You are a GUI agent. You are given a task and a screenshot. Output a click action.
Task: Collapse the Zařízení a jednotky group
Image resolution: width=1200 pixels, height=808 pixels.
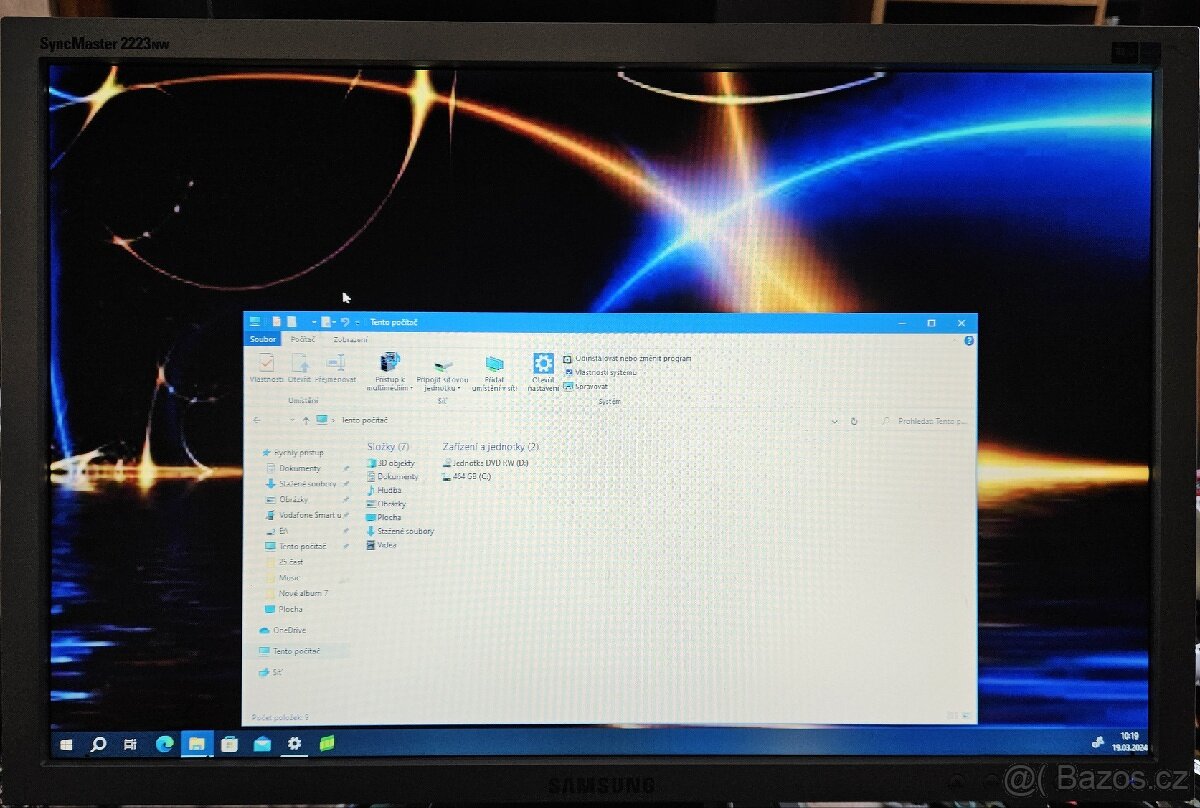tap(490, 446)
